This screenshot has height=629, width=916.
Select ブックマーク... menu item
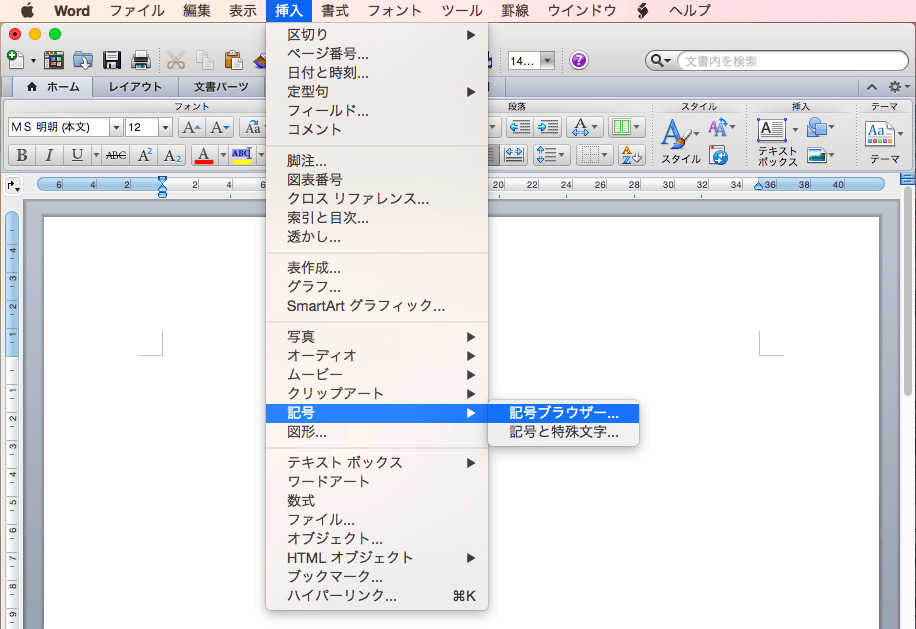click(x=377, y=576)
